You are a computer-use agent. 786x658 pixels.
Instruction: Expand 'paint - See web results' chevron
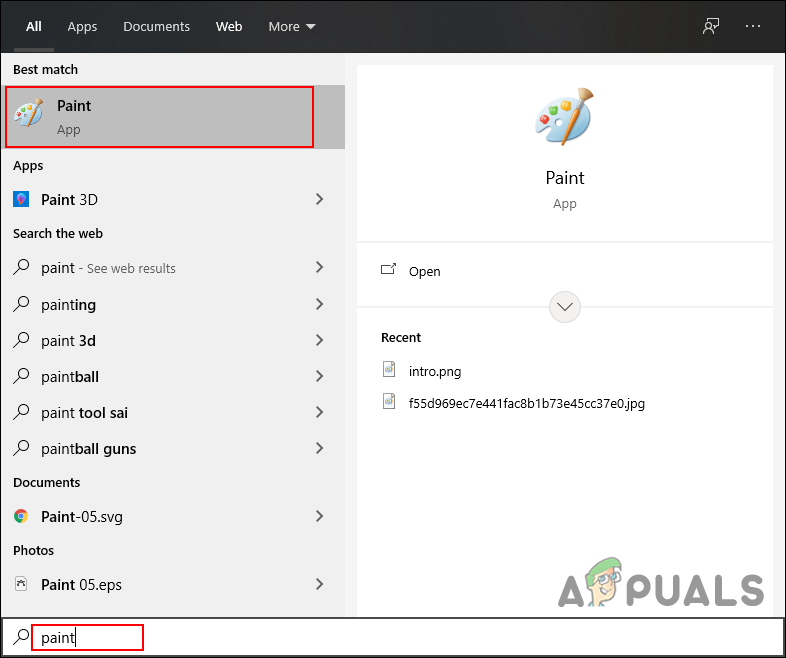click(319, 267)
